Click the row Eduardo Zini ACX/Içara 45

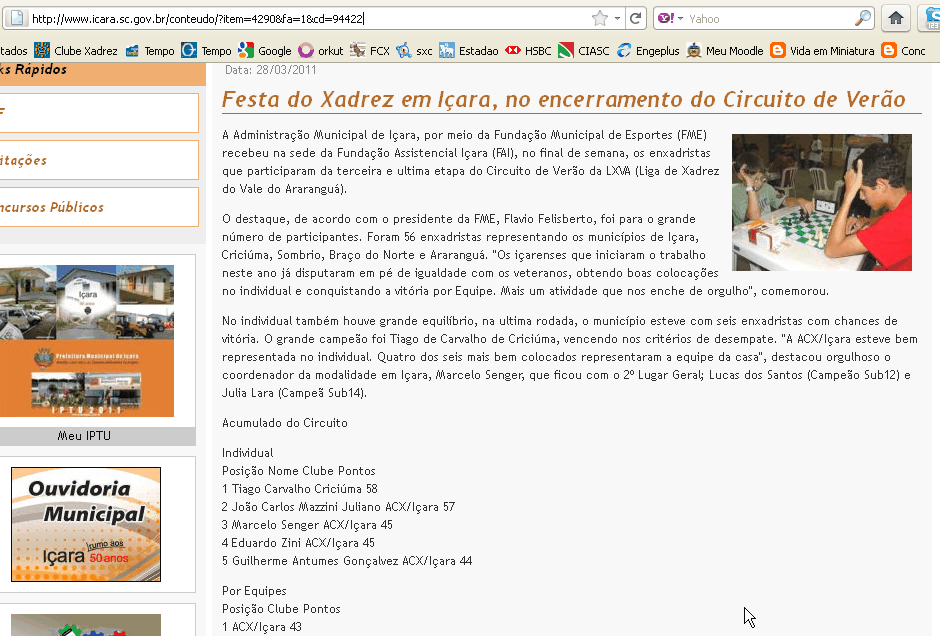pos(299,542)
